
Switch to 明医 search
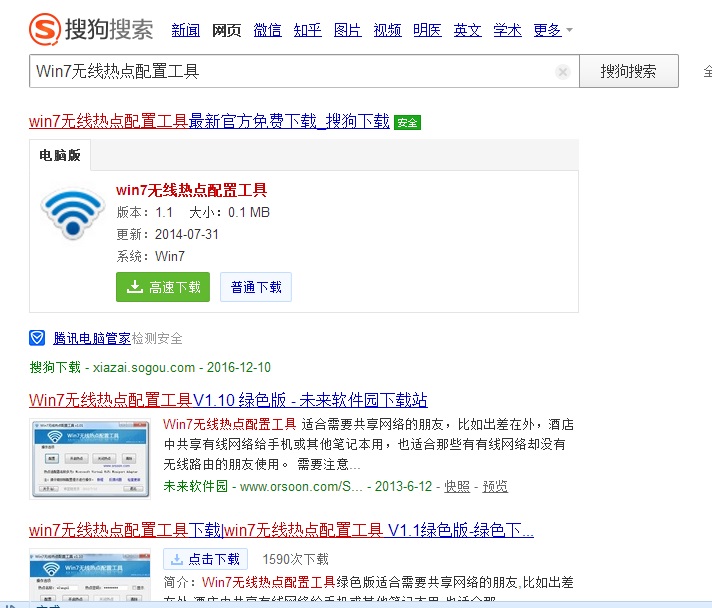click(x=427, y=30)
